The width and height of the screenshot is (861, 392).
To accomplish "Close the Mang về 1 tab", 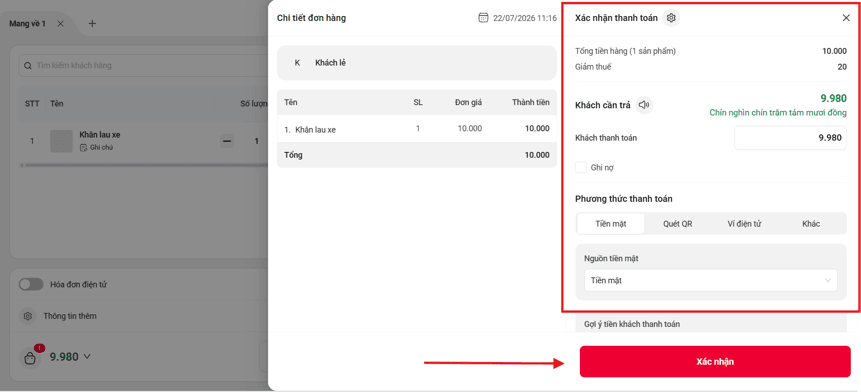I will [61, 24].
